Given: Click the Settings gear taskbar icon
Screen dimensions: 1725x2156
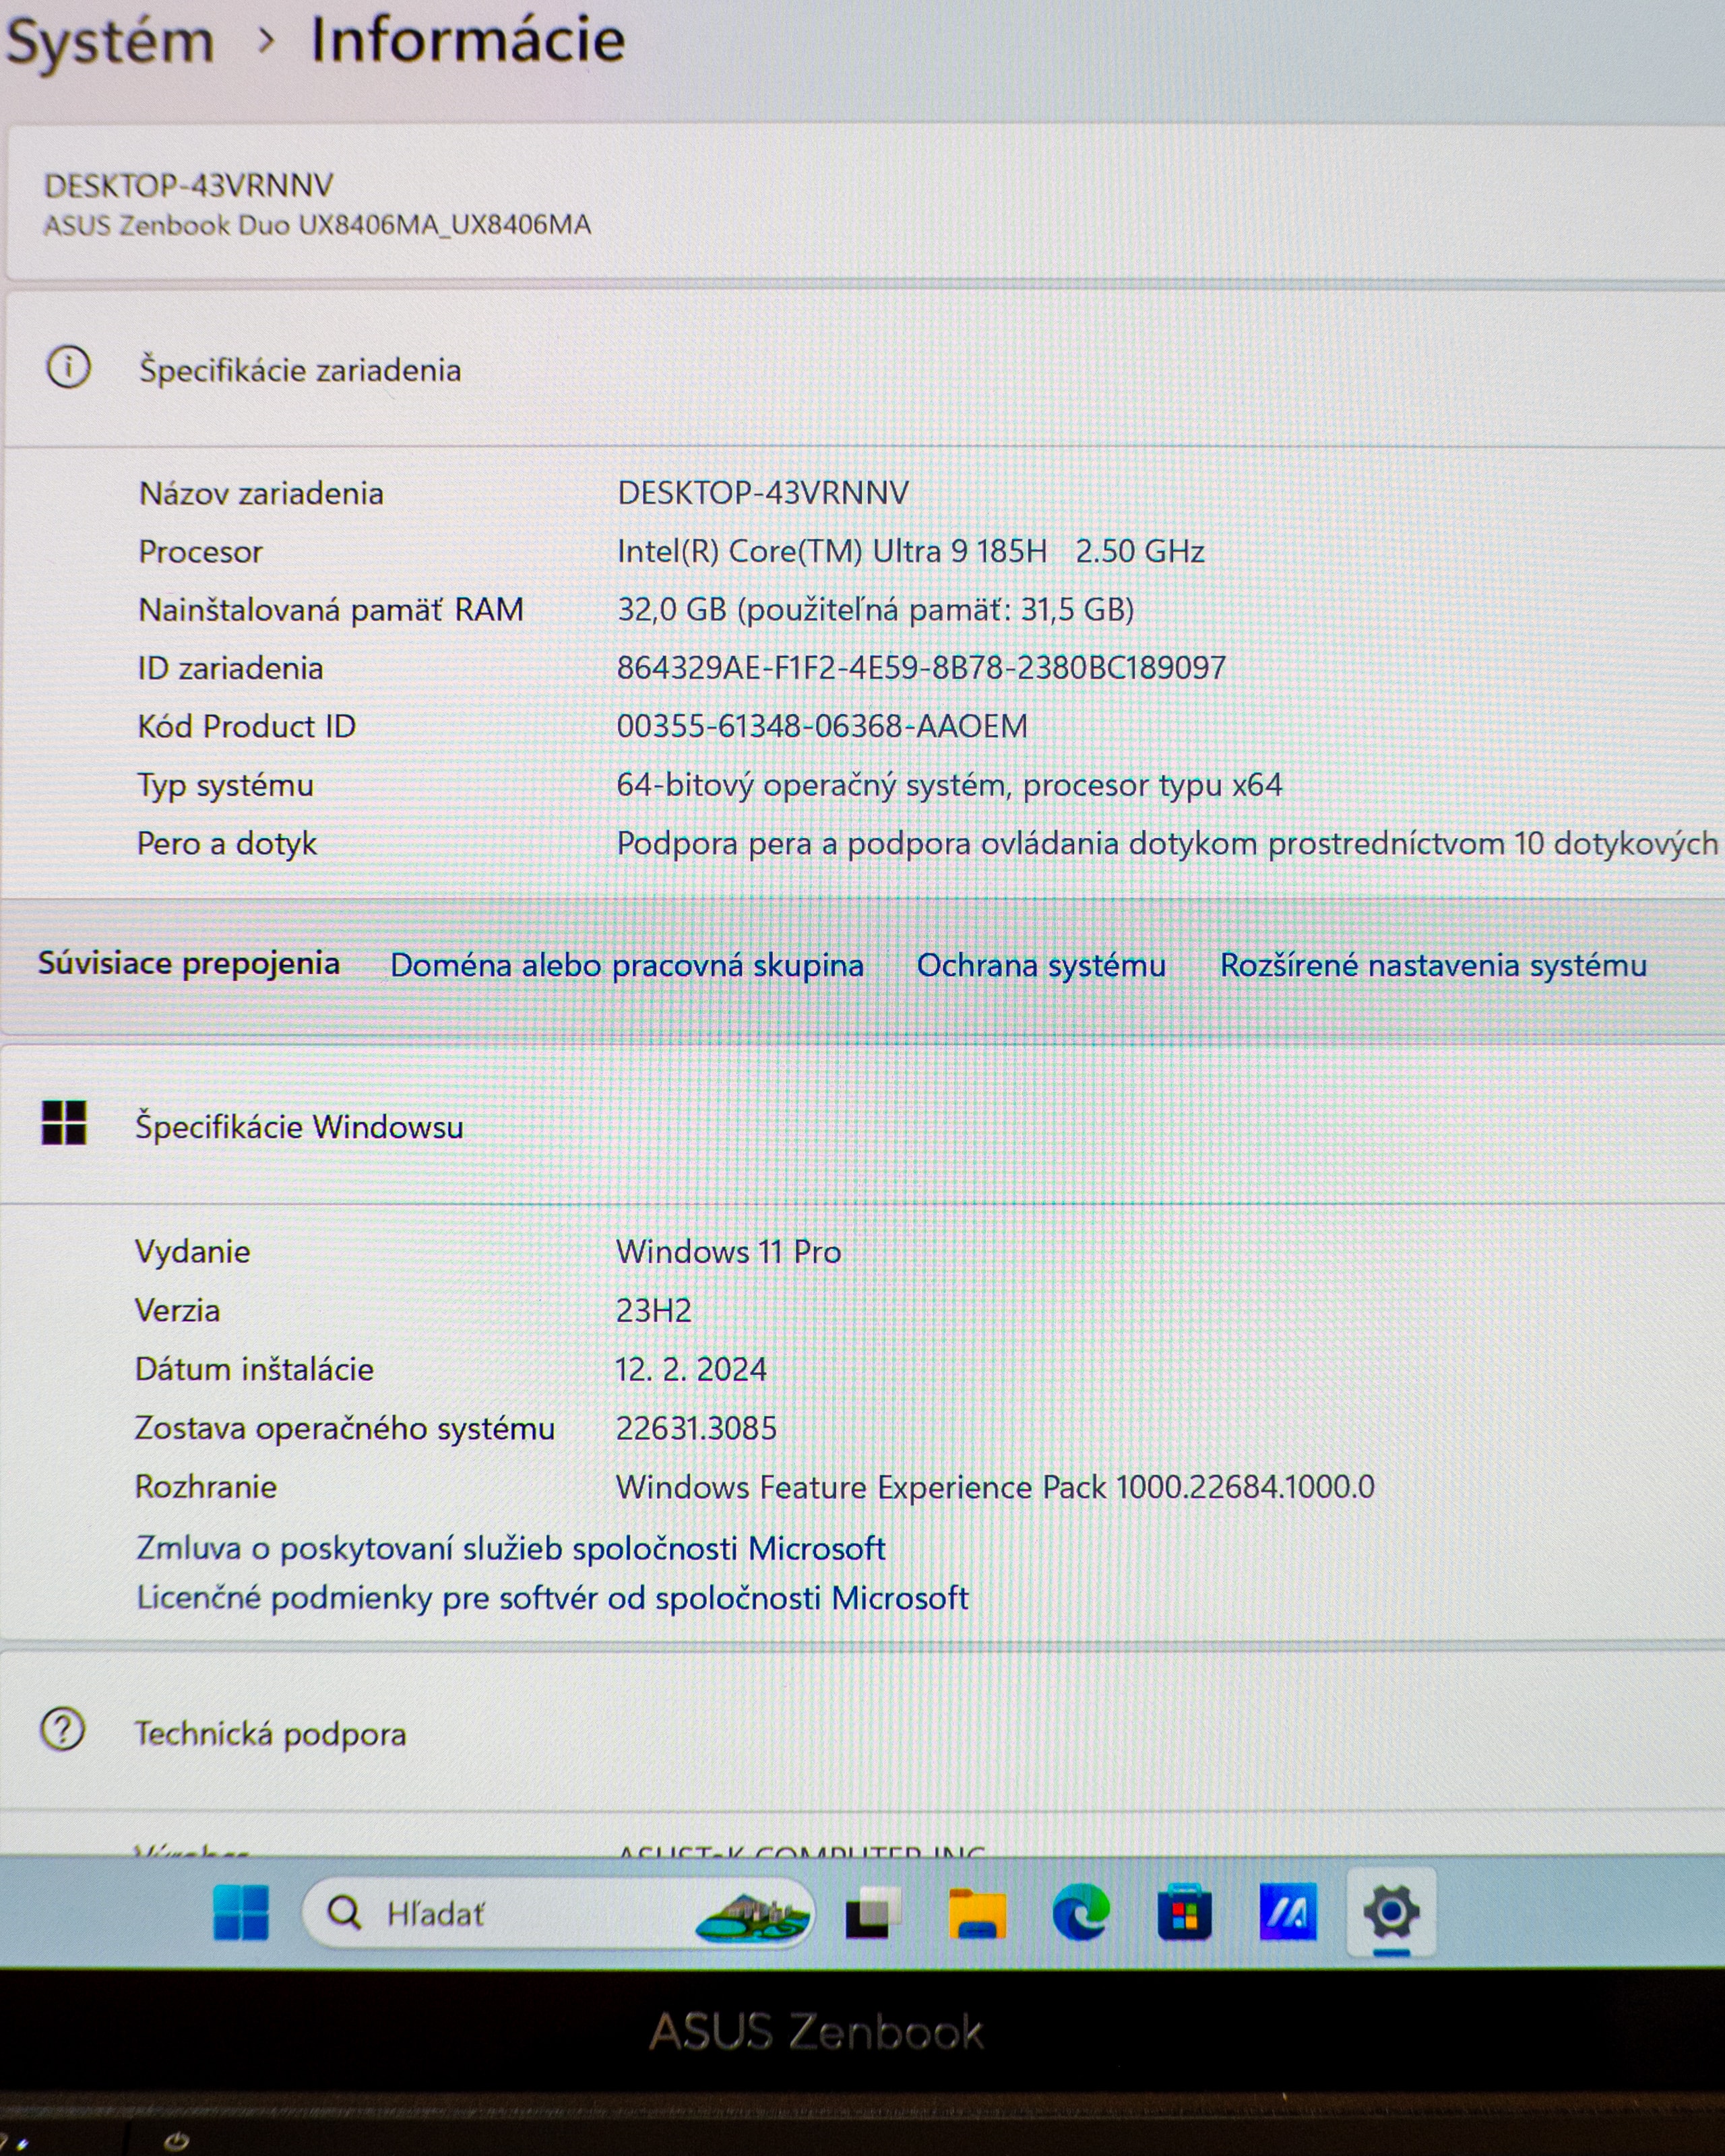Looking at the screenshot, I should (x=1391, y=1913).
